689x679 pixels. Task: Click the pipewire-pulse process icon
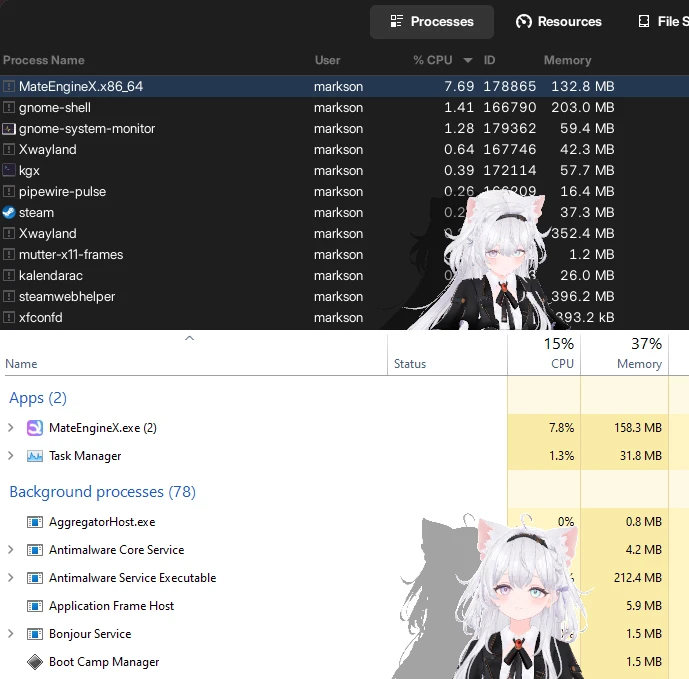[x=9, y=191]
